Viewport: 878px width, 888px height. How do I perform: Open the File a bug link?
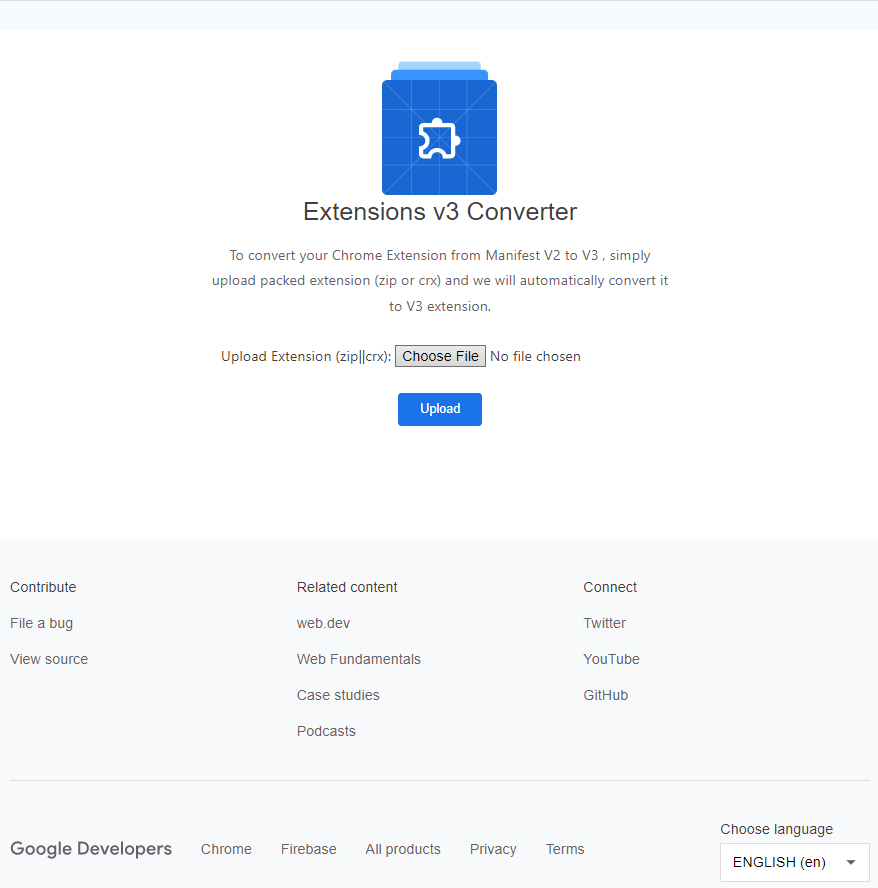[x=41, y=623]
